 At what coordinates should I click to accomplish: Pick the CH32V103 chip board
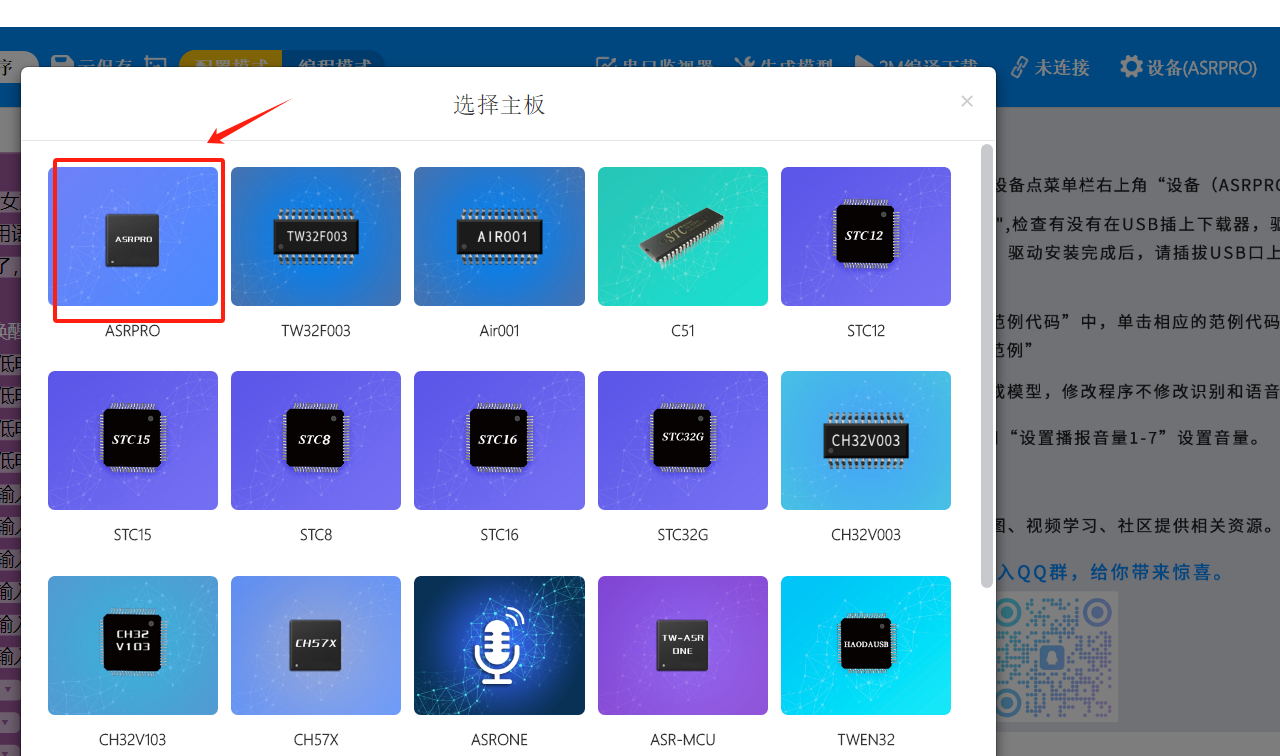point(133,645)
